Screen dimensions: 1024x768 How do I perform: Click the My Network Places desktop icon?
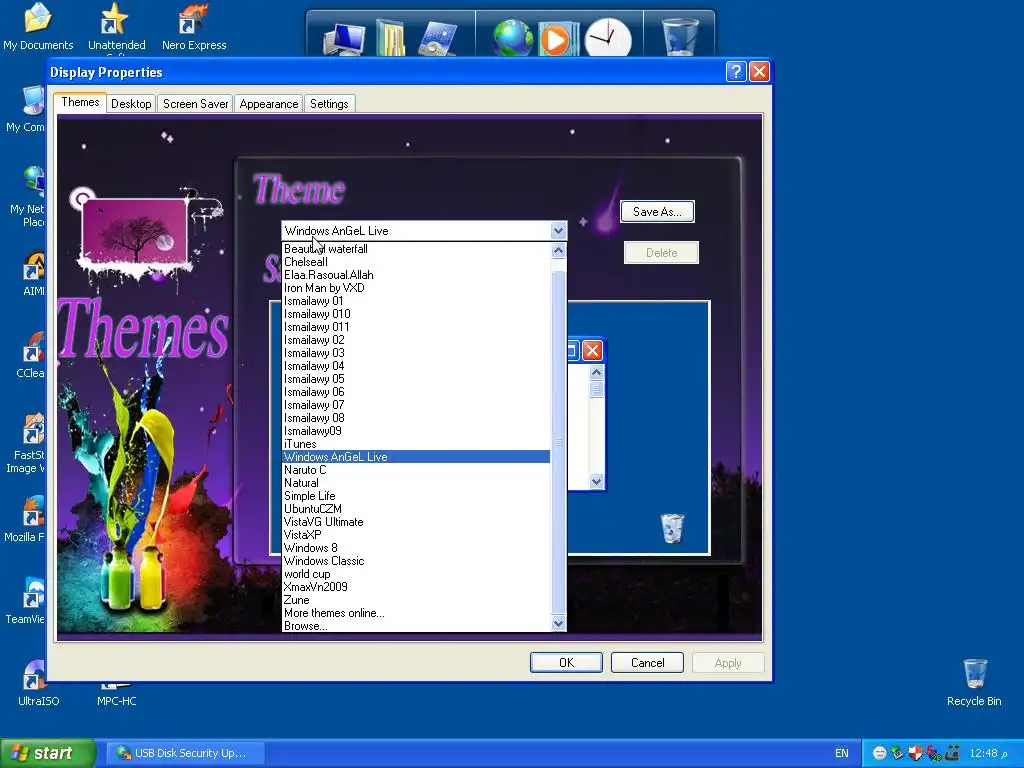tap(27, 197)
